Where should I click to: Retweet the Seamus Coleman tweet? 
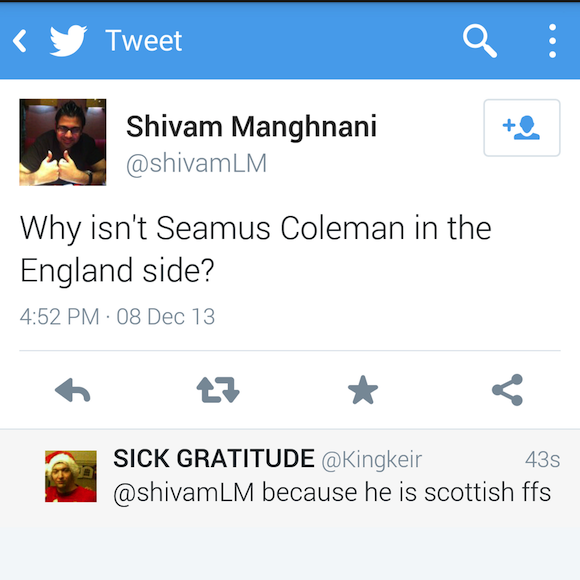tap(218, 390)
